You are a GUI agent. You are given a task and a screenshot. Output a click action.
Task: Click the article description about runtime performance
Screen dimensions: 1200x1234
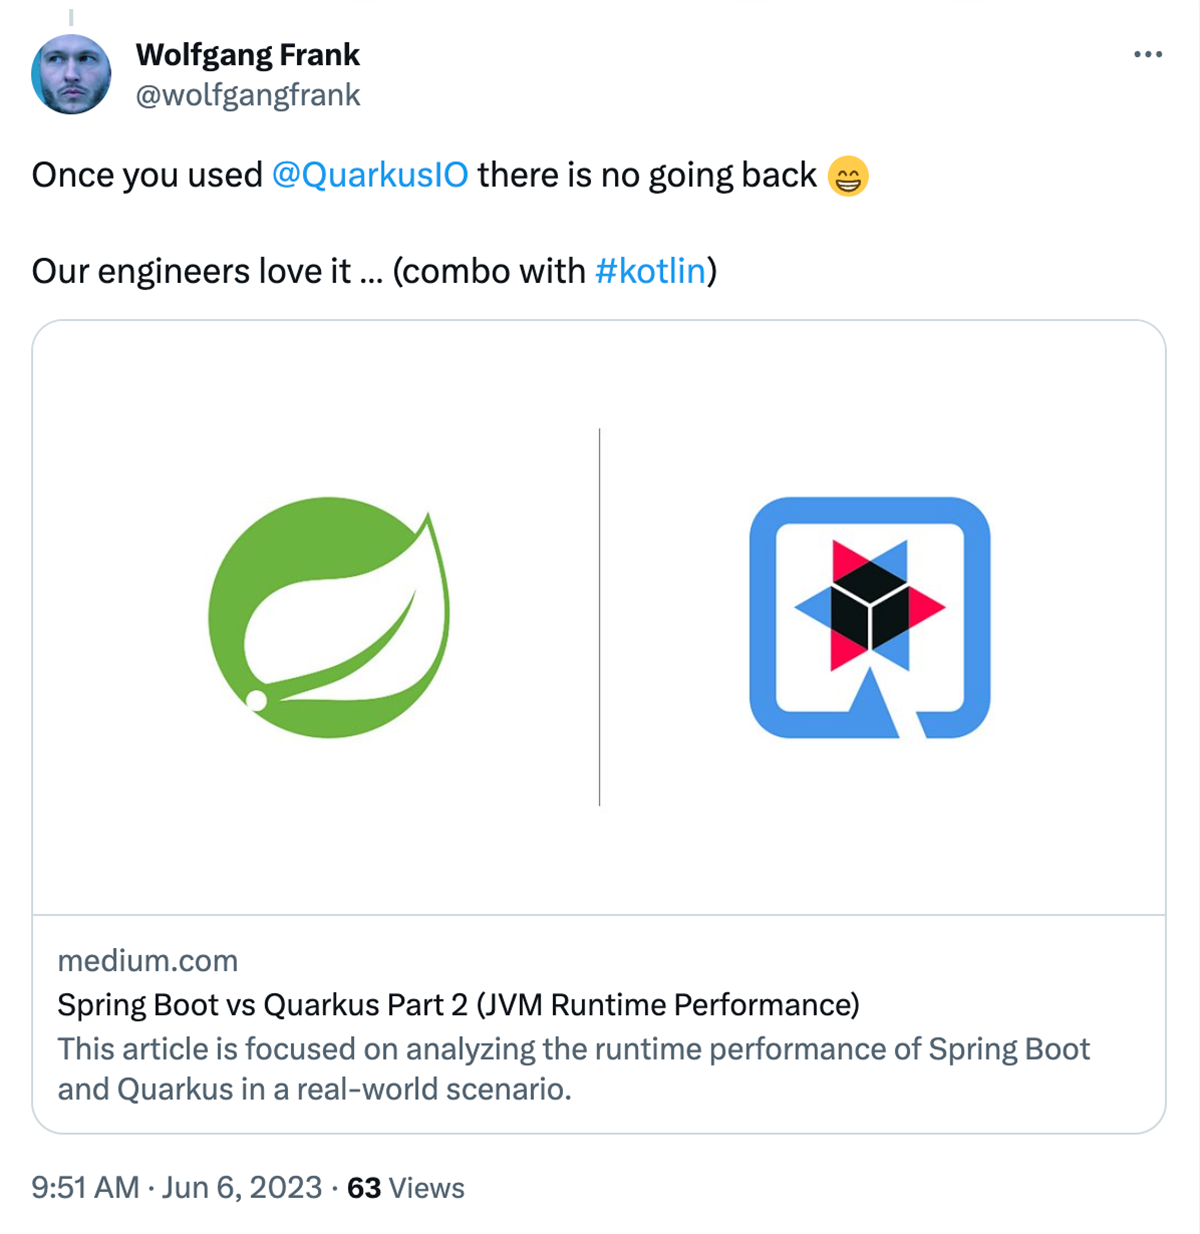coord(572,1068)
